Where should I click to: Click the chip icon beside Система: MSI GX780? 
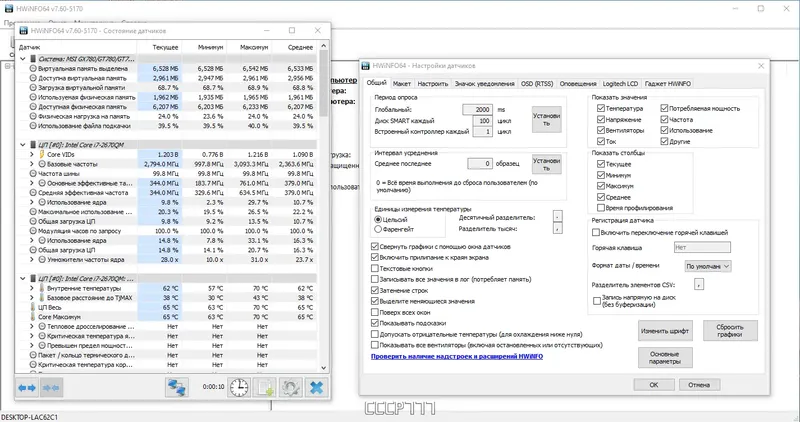pos(33,59)
